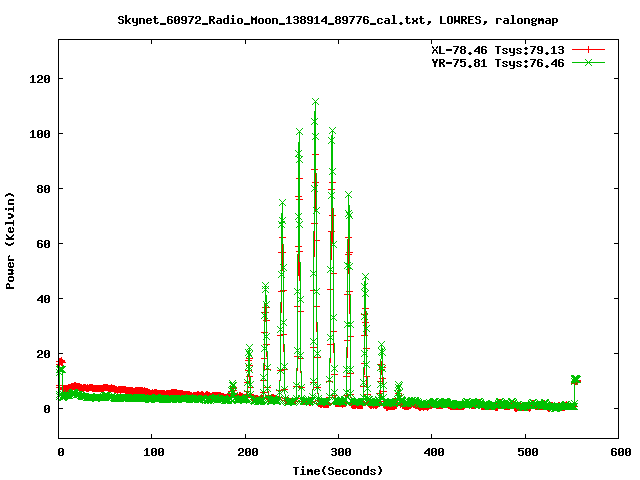Click the 300 tick label on x-axis
The height and width of the screenshot is (480, 640).
338,453
